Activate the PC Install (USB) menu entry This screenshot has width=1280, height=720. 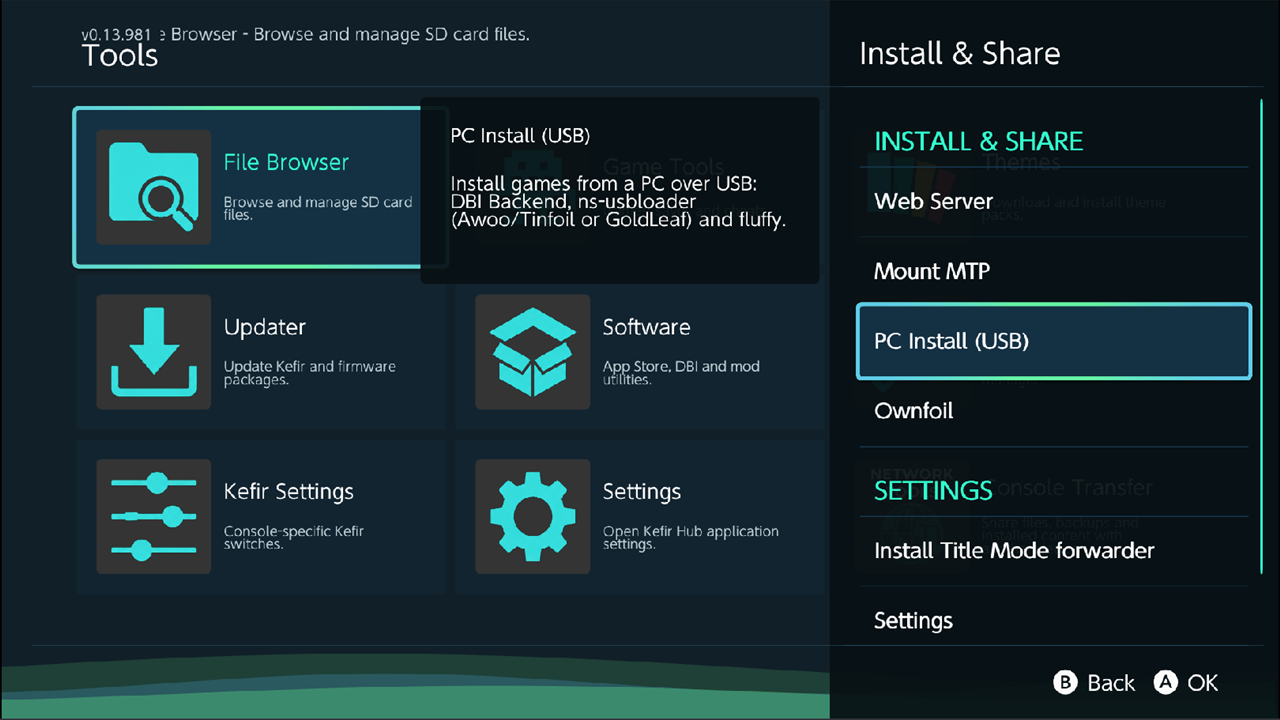(1054, 341)
